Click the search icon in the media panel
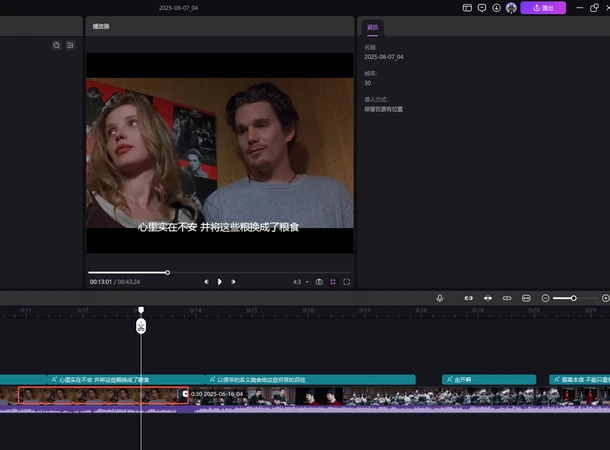 point(56,45)
